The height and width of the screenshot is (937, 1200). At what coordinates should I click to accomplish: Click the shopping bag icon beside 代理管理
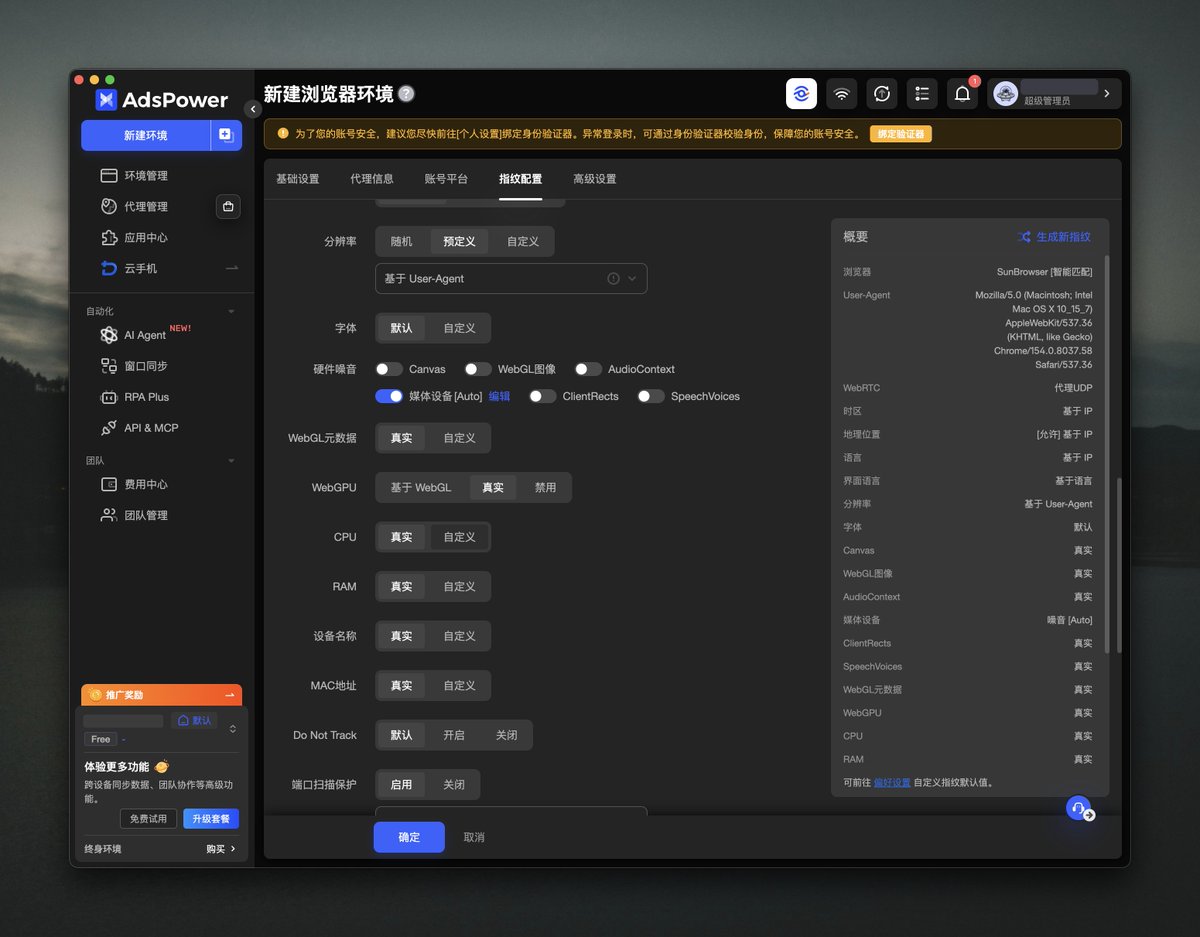pyautogui.click(x=228, y=207)
